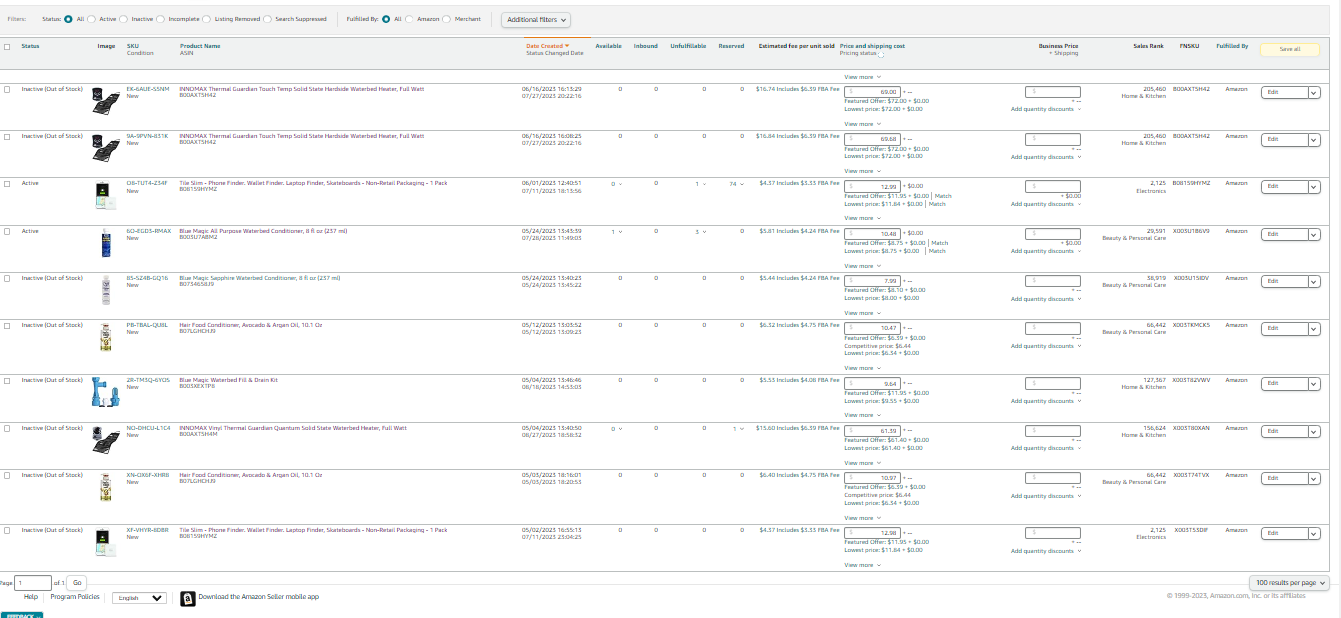Expand Add quantity discounts for 6O-EGD5-RMAX
The image size is (1341, 618).
(1045, 252)
